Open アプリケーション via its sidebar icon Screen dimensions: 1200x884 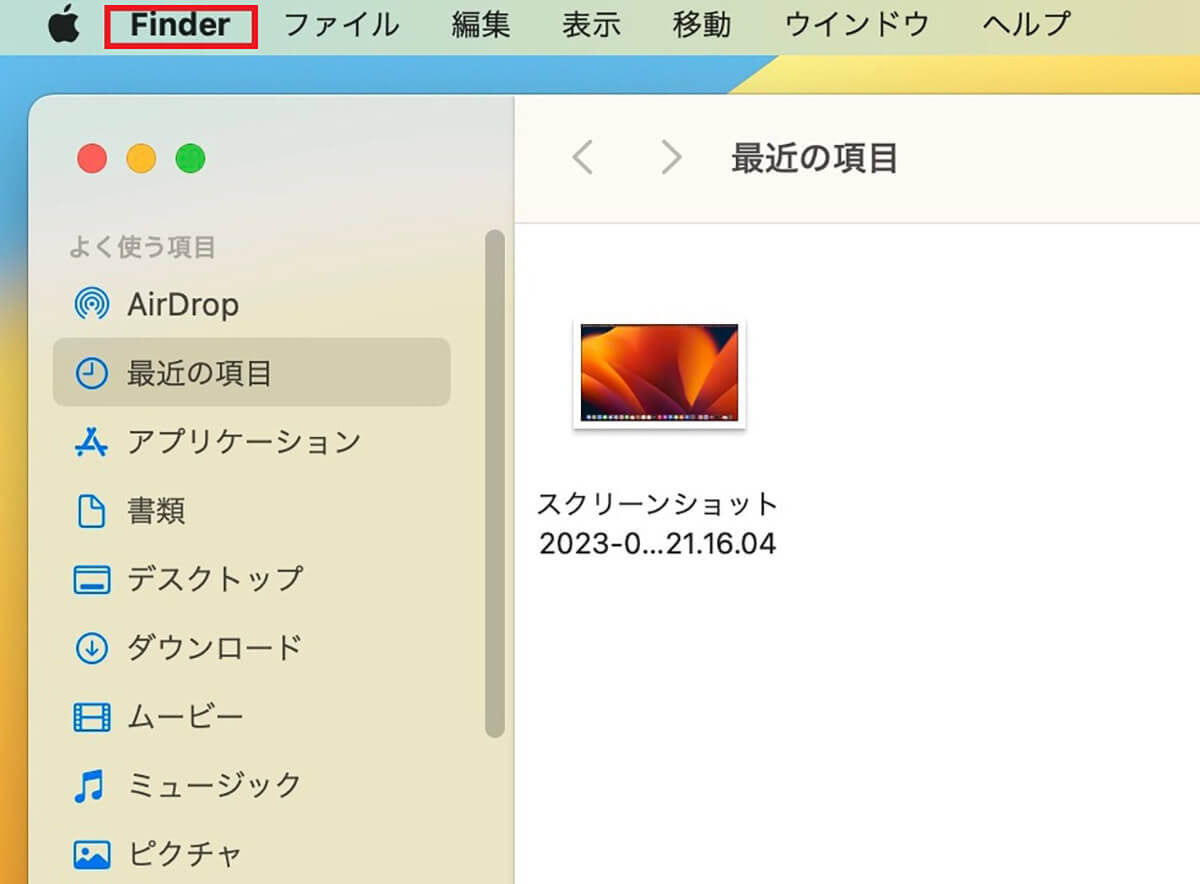(92, 441)
